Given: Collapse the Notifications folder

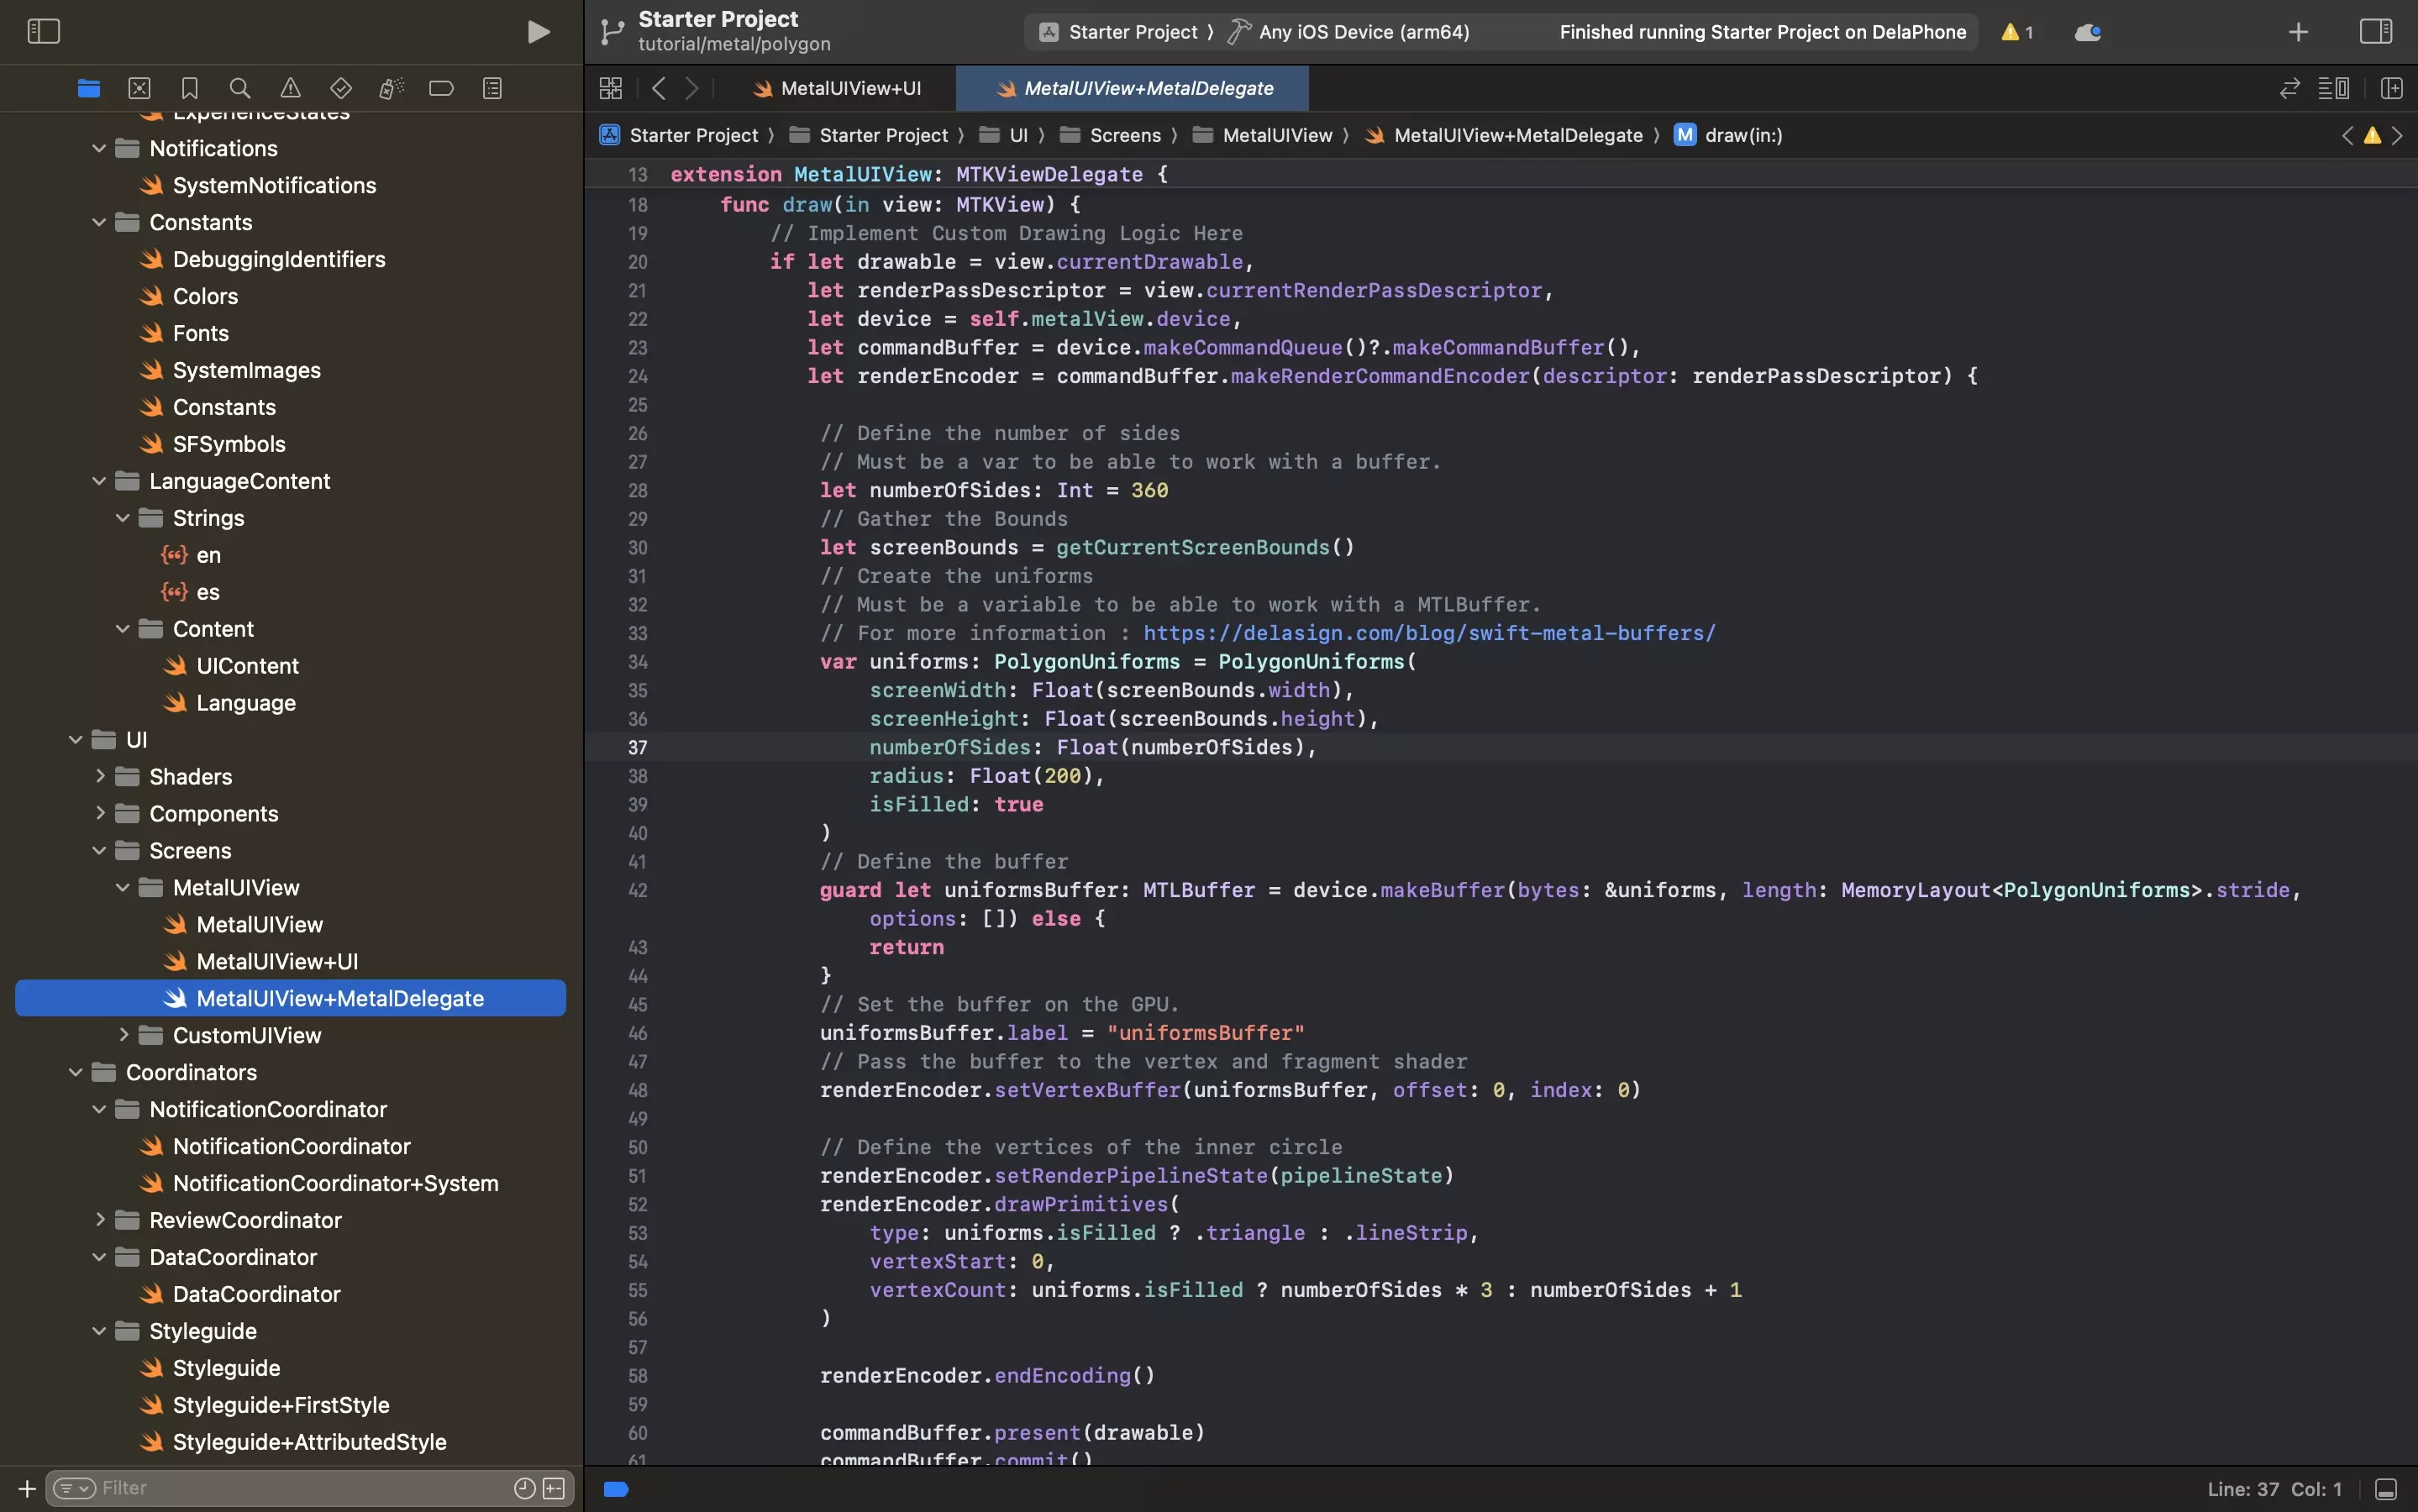Looking at the screenshot, I should click(99, 148).
